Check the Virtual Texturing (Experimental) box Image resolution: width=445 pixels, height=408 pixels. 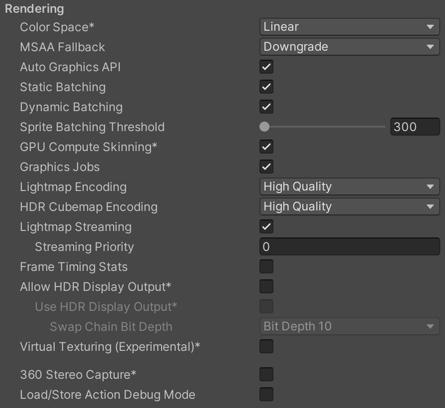tap(266, 346)
